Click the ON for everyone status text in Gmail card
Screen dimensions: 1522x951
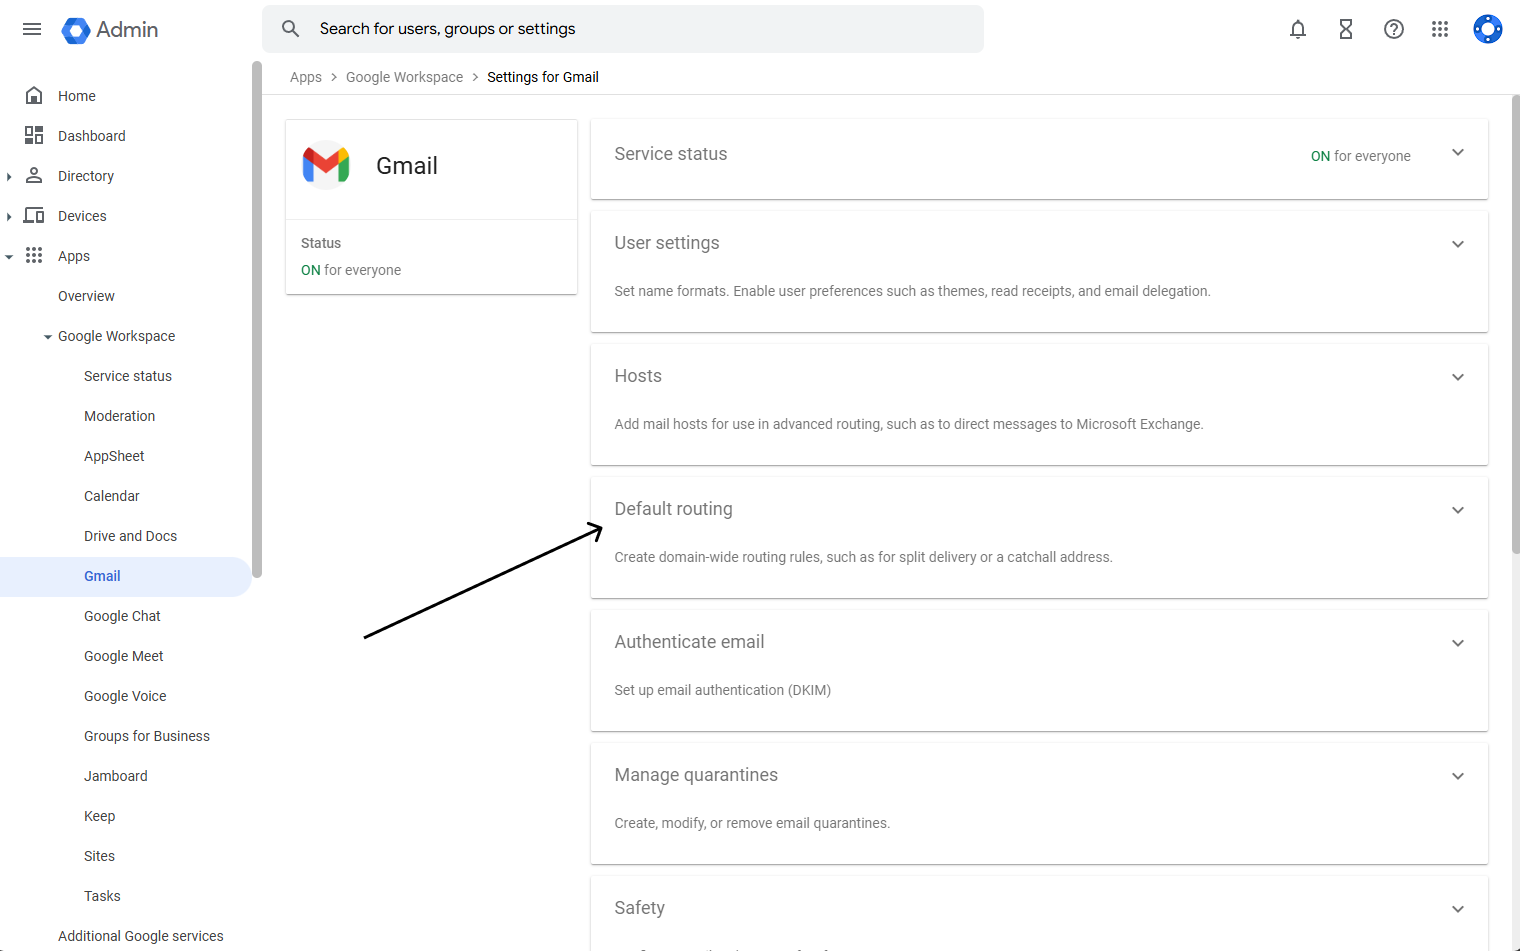351,270
